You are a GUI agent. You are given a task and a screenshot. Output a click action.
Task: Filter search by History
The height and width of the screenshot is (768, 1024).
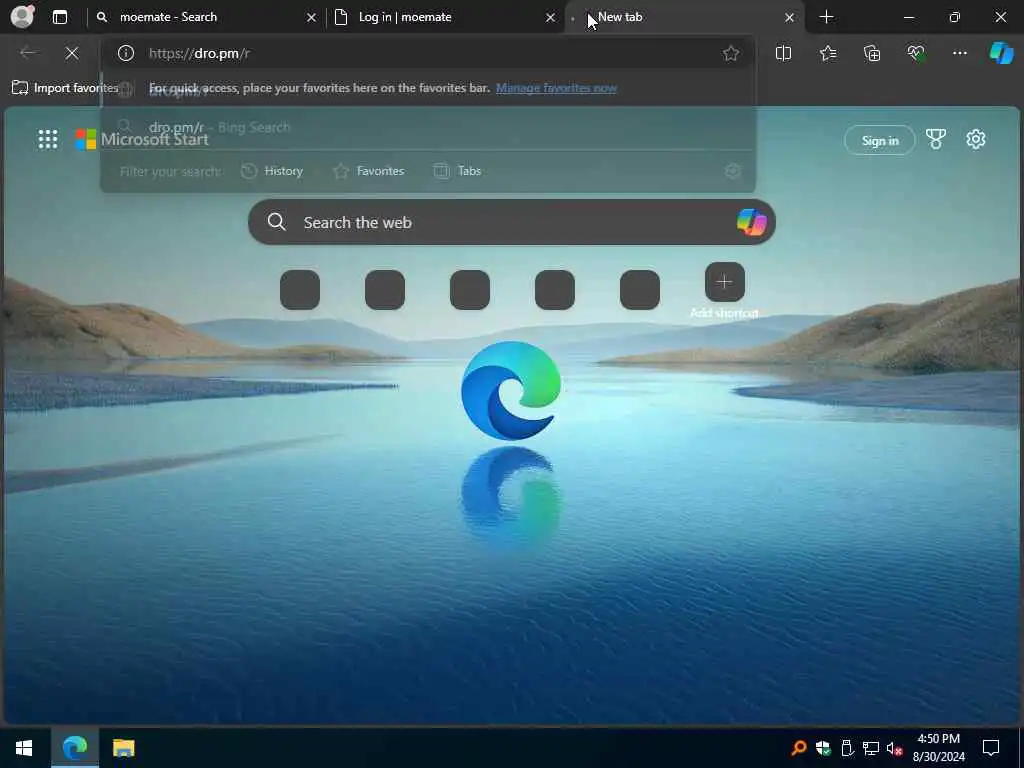point(272,171)
